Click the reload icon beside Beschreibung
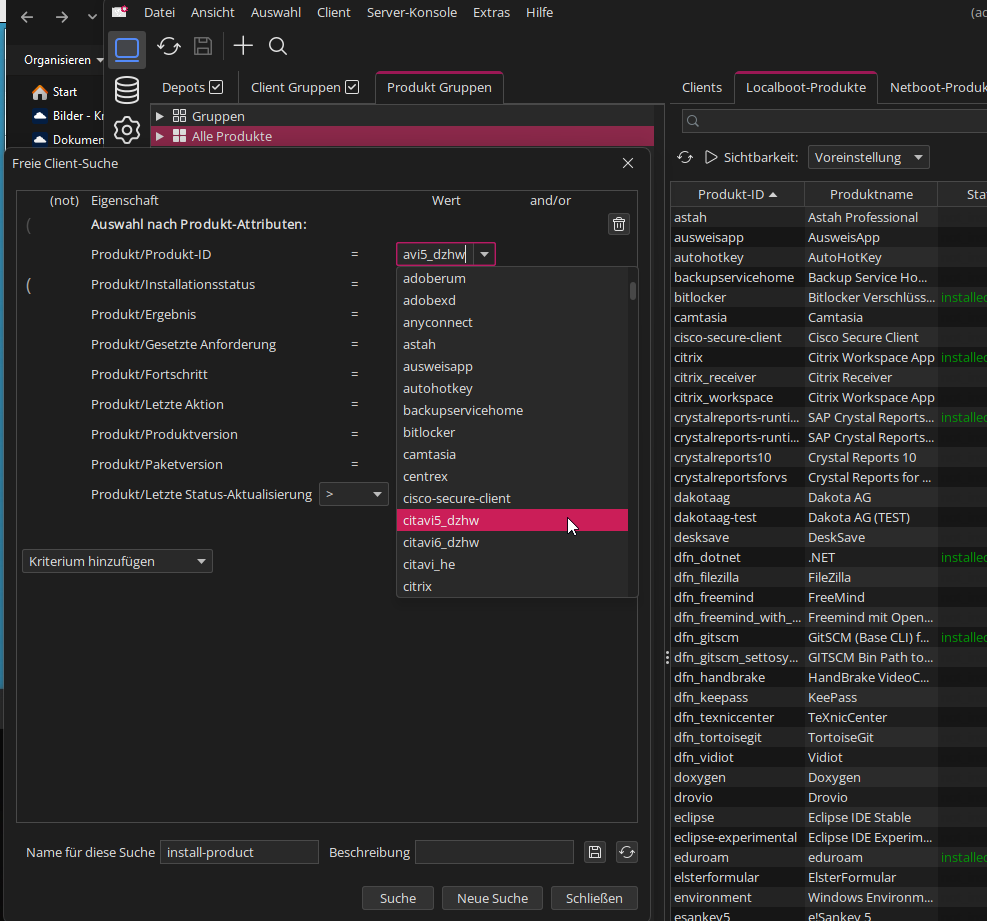The height and width of the screenshot is (921, 987). [x=626, y=852]
